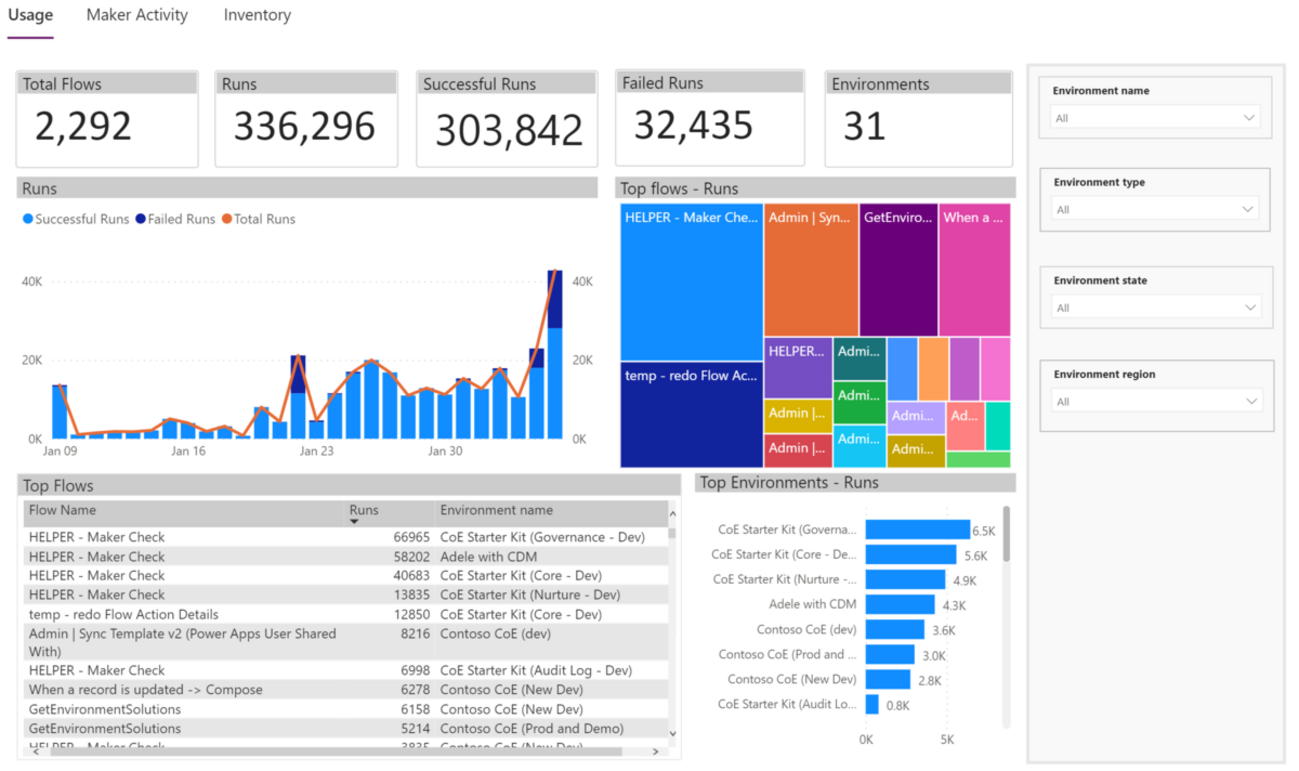Select the Adele with CDM bar
Screen dimensions: 1299x771
click(x=899, y=605)
